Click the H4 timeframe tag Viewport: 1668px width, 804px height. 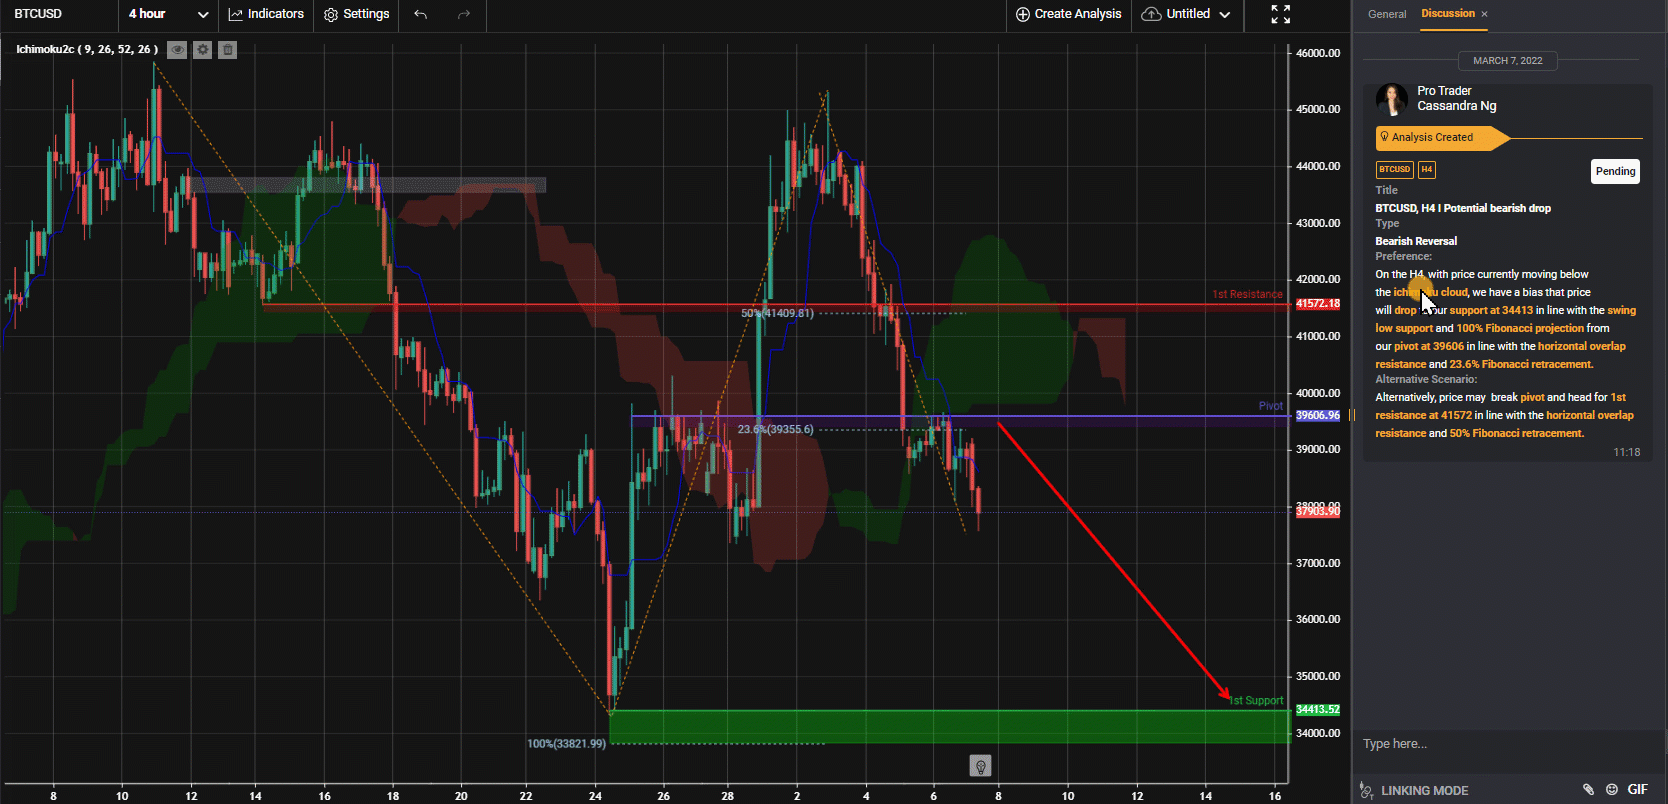[1426, 169]
